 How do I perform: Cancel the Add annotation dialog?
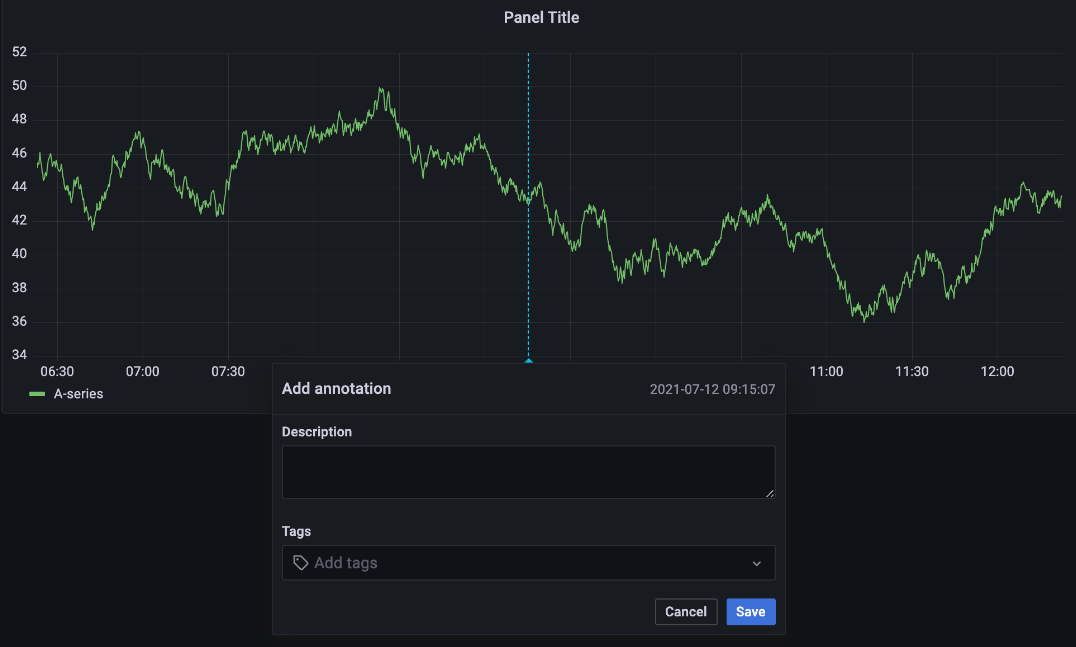point(686,612)
